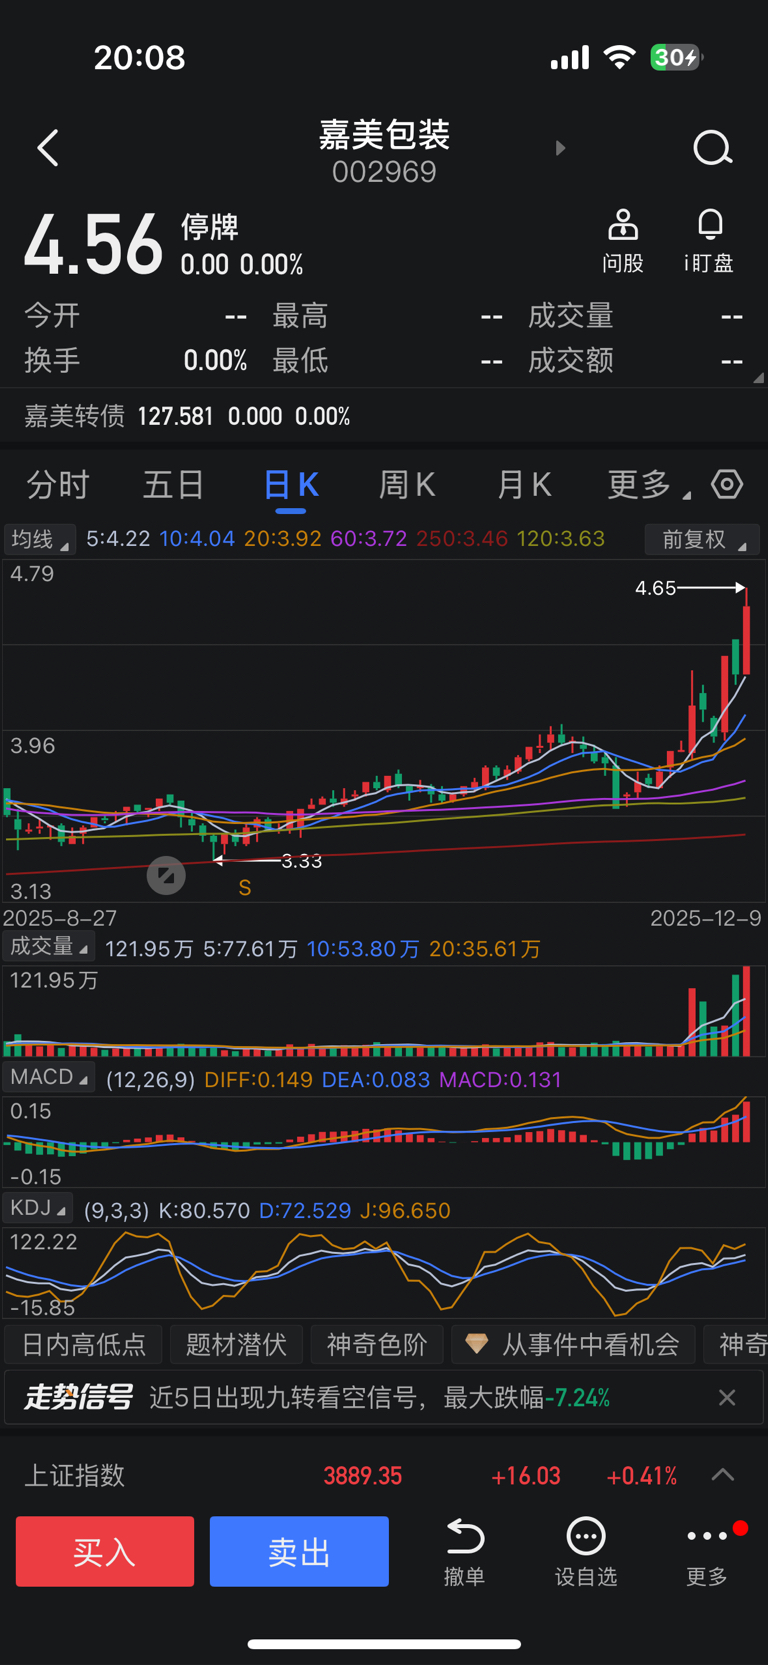Image resolution: width=769 pixels, height=1665 pixels.
Task: Tap the Wi-Fi icon in status bar
Action: point(620,57)
